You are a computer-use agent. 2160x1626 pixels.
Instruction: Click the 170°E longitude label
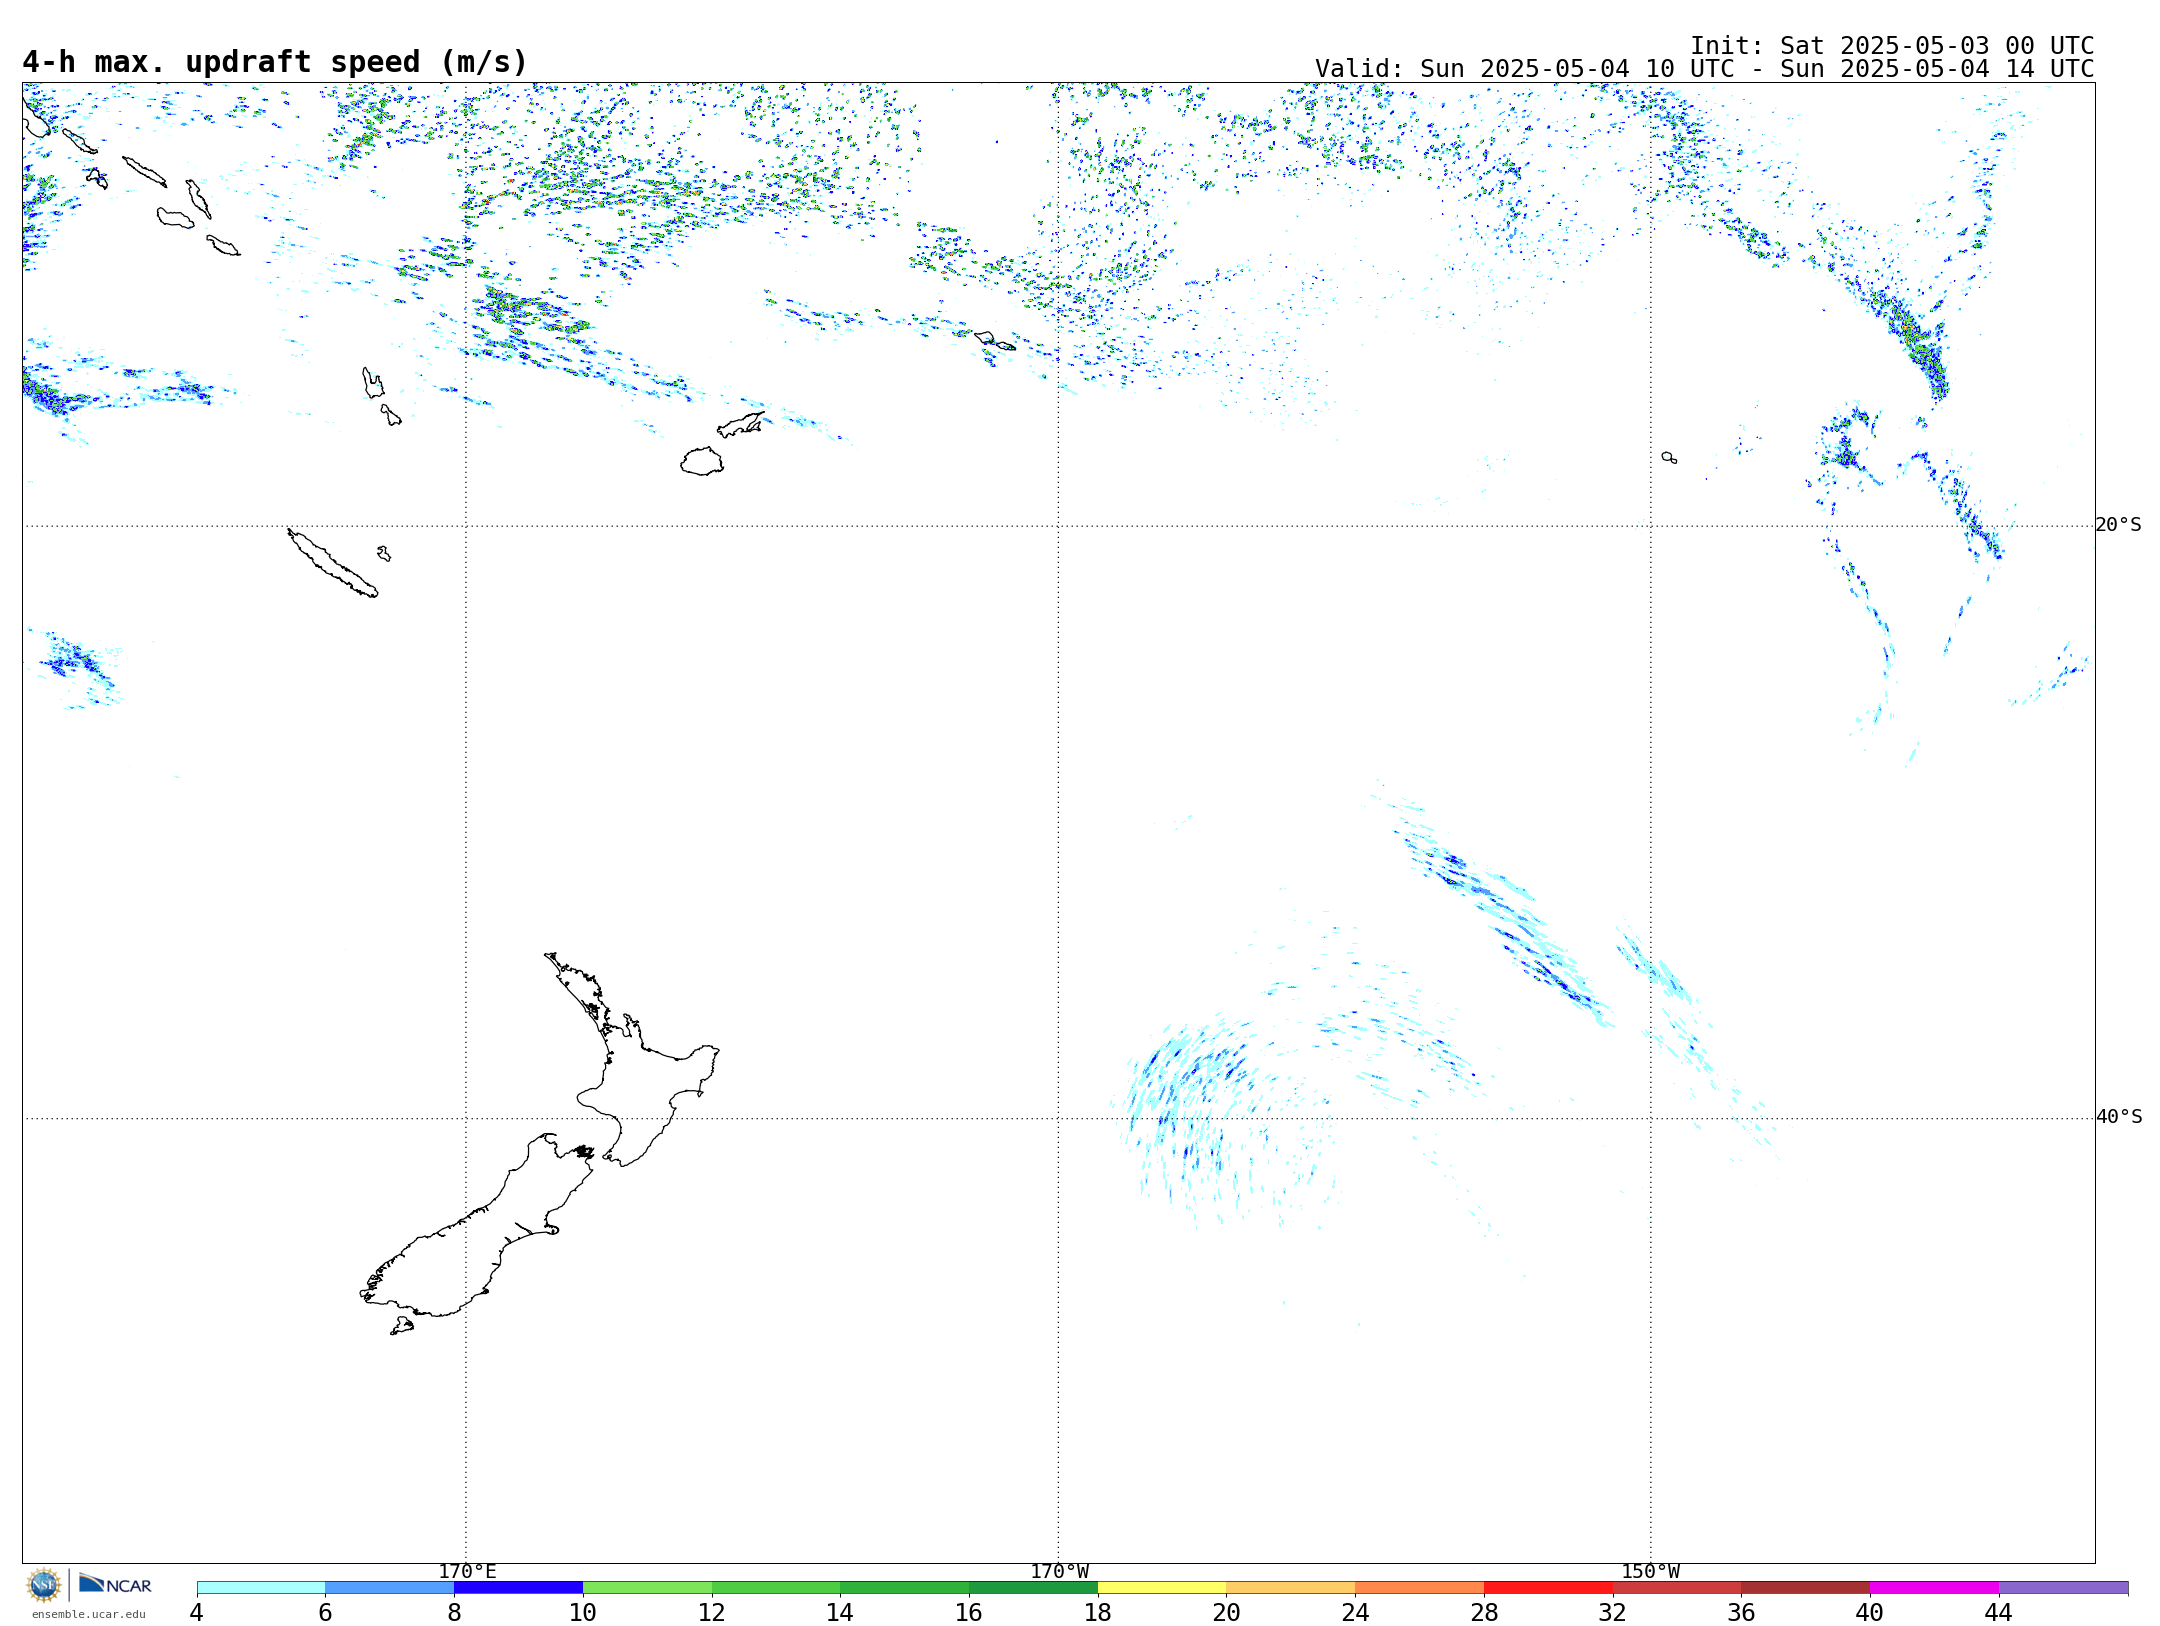point(467,1572)
